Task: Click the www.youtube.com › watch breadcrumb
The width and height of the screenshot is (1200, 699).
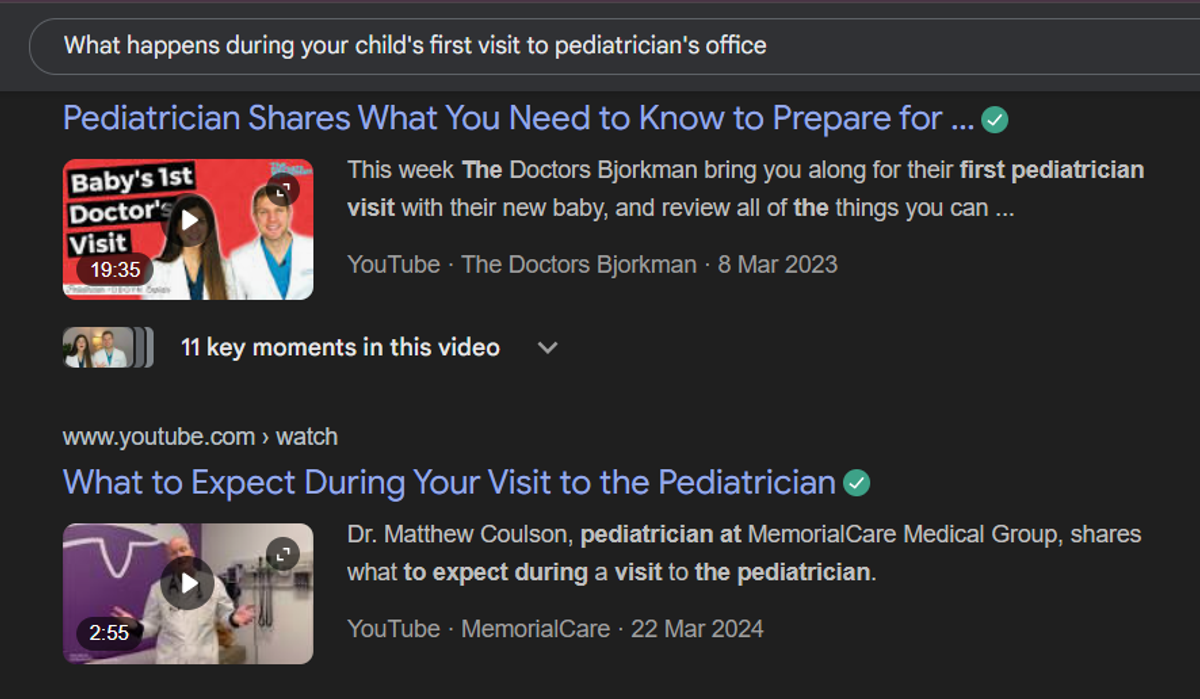Action: coord(200,437)
